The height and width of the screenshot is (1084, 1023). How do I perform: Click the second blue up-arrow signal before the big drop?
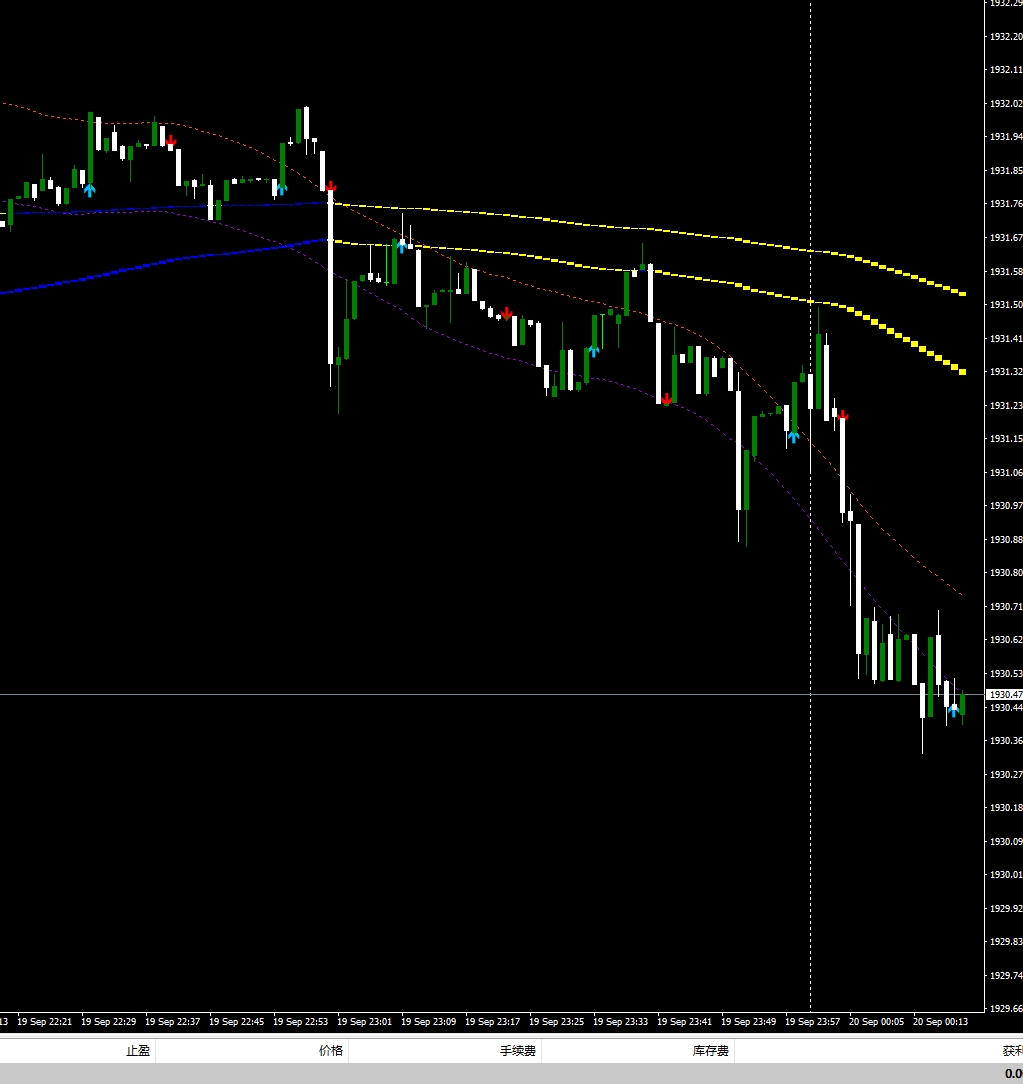click(x=281, y=189)
